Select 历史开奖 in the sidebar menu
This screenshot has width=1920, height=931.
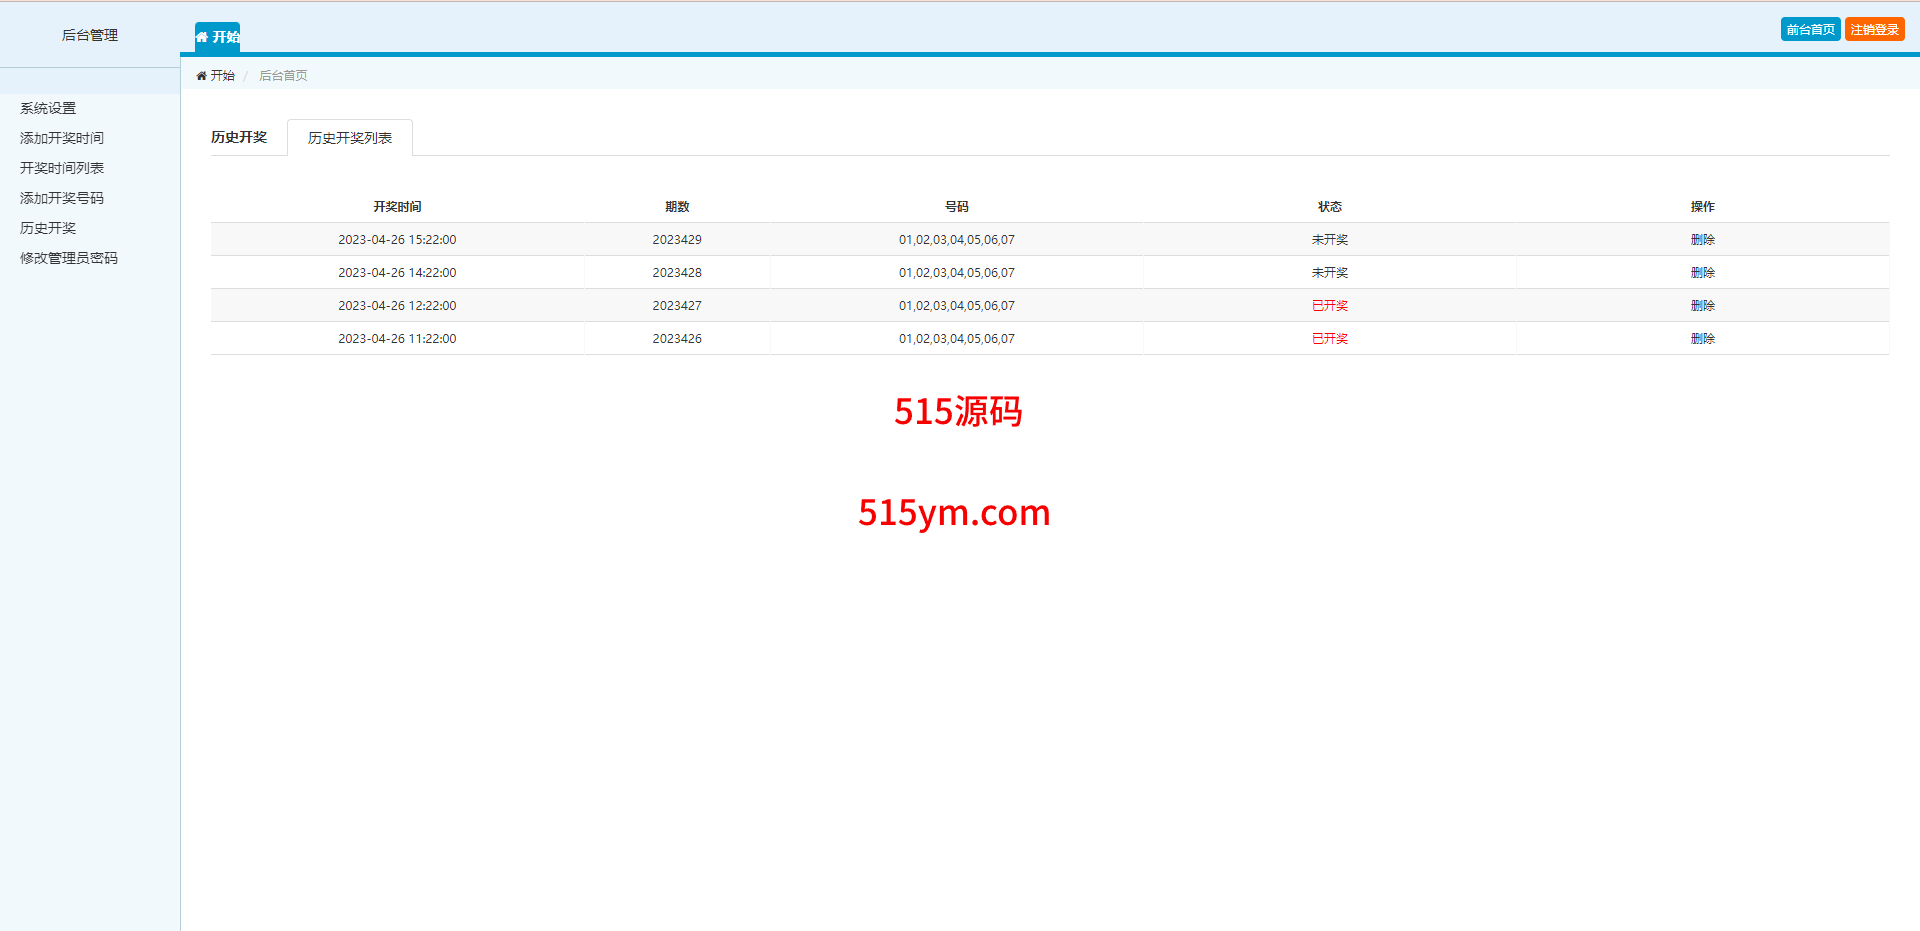[48, 228]
